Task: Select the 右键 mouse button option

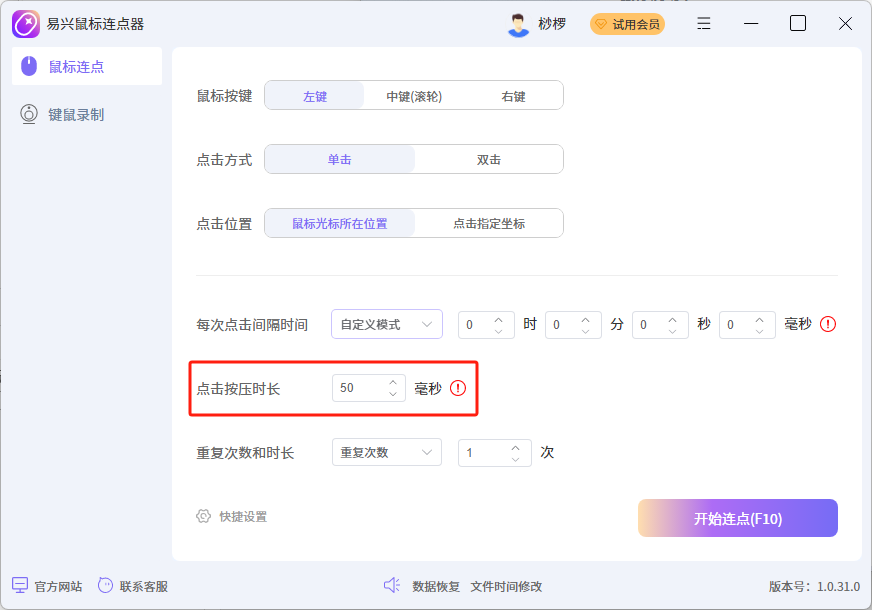Action: pos(510,95)
